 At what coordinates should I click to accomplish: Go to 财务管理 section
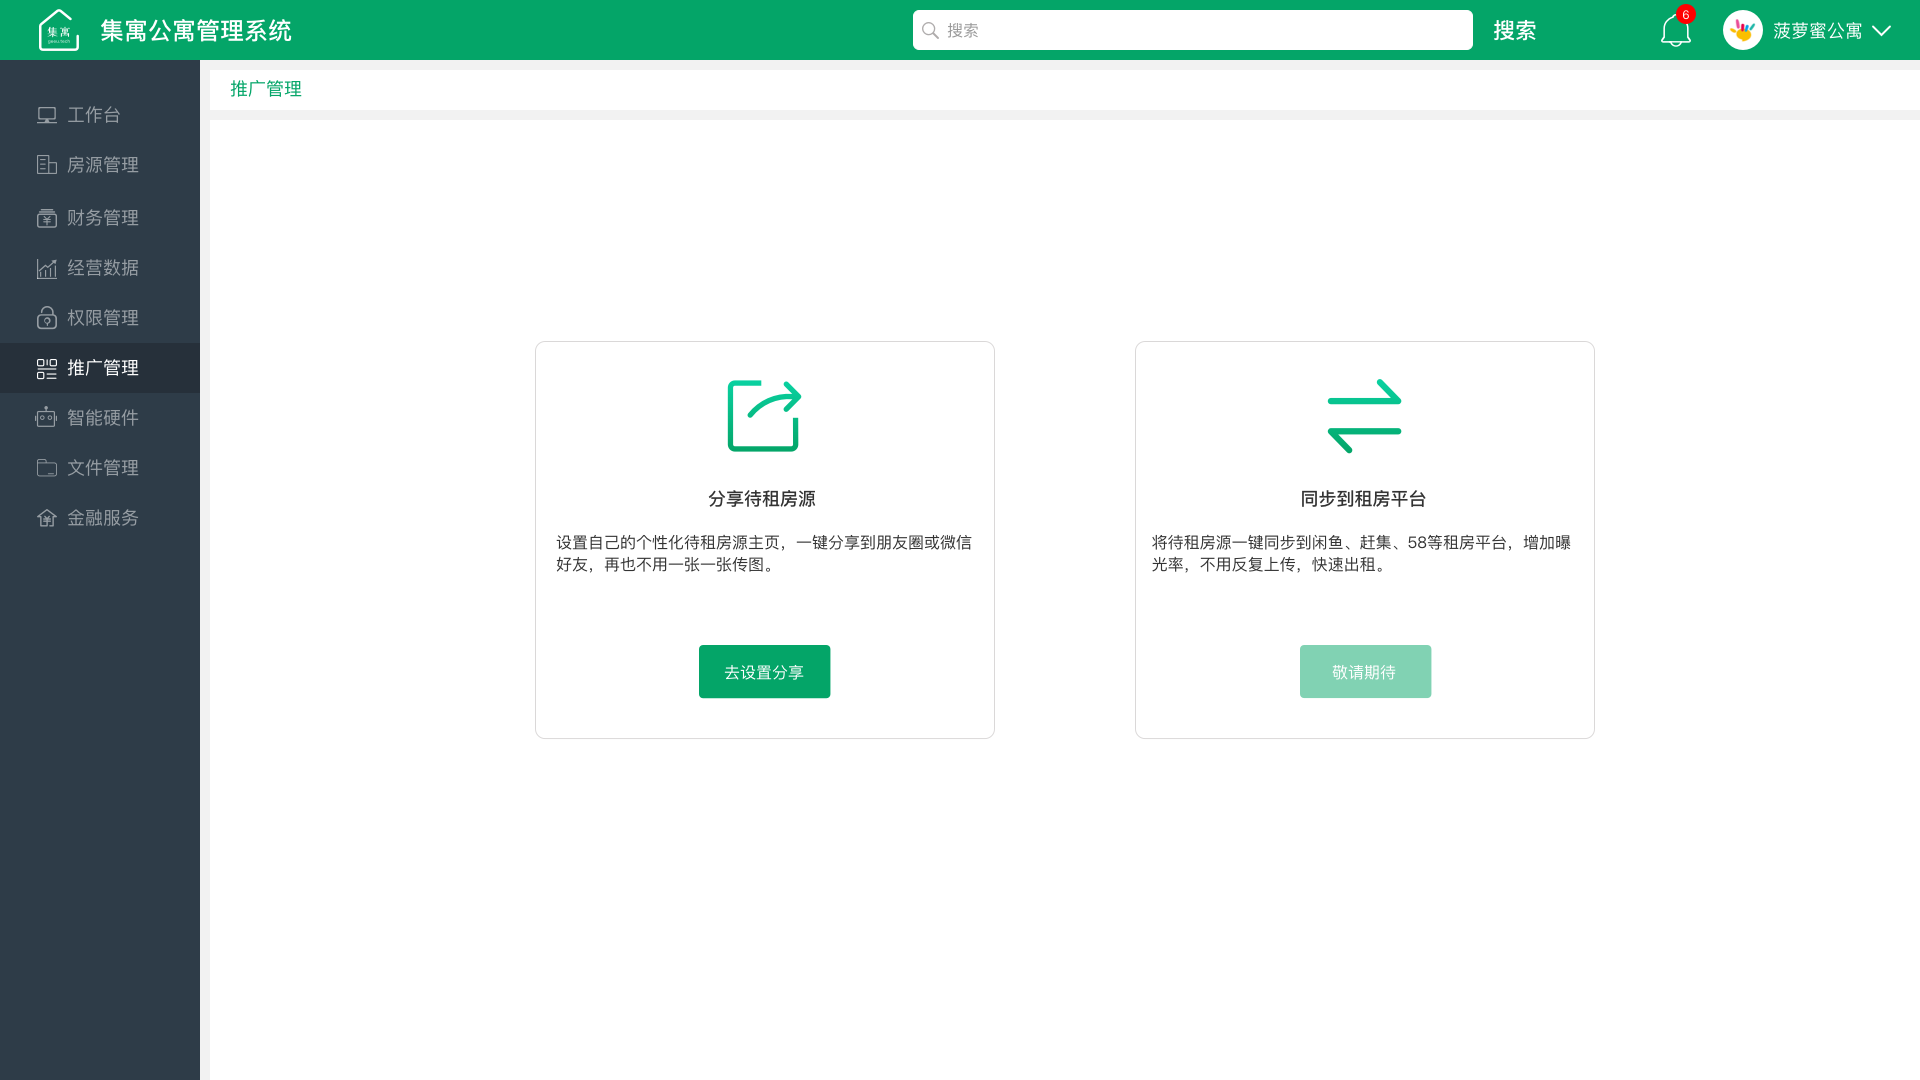point(100,218)
